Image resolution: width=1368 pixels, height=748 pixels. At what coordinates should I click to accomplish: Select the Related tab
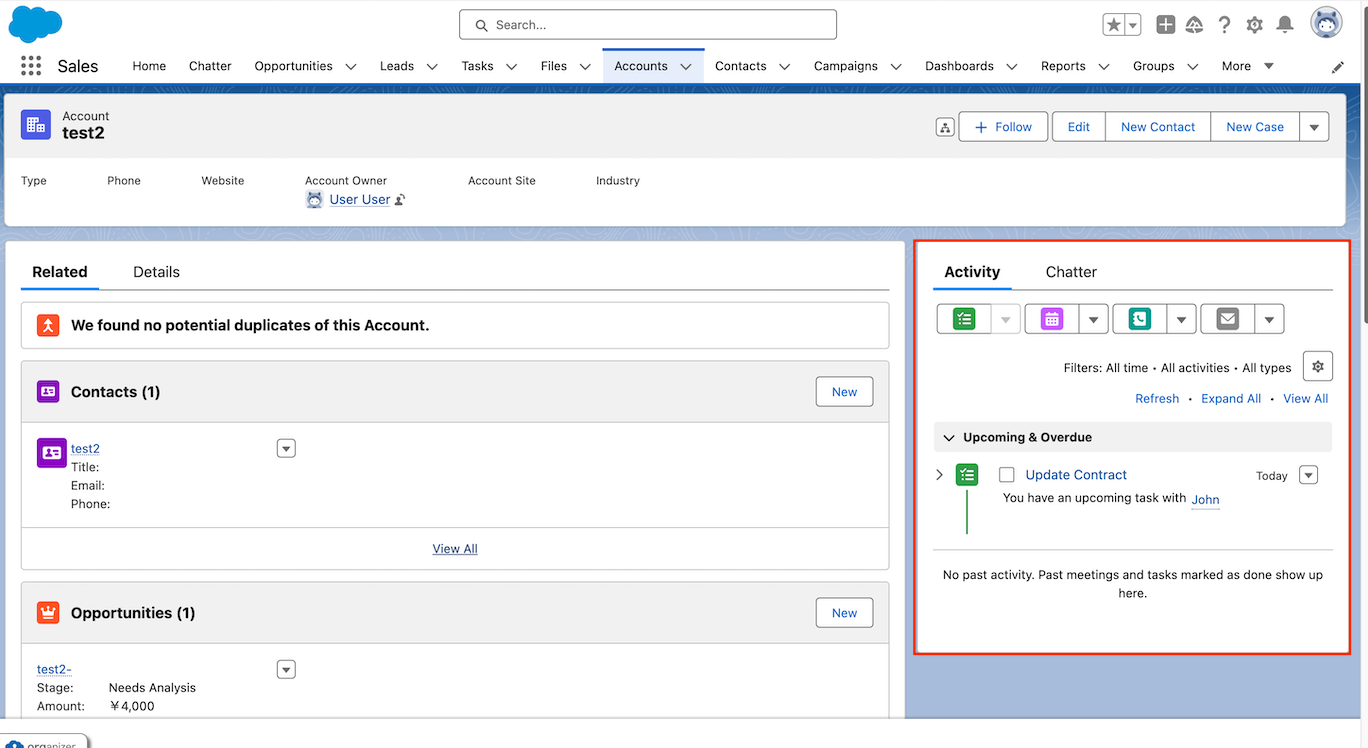pyautogui.click(x=60, y=272)
